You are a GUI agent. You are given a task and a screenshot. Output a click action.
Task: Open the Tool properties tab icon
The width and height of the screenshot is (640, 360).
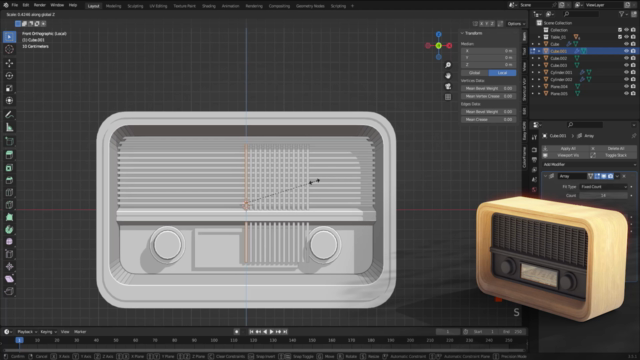pyautogui.click(x=534, y=138)
